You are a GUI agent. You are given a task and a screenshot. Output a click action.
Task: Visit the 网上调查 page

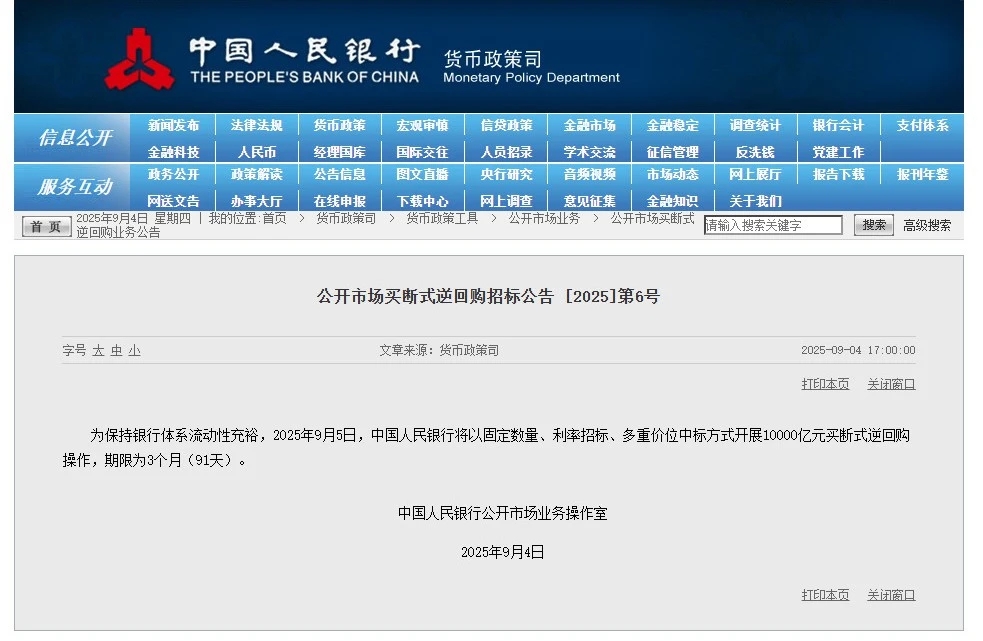pos(506,201)
